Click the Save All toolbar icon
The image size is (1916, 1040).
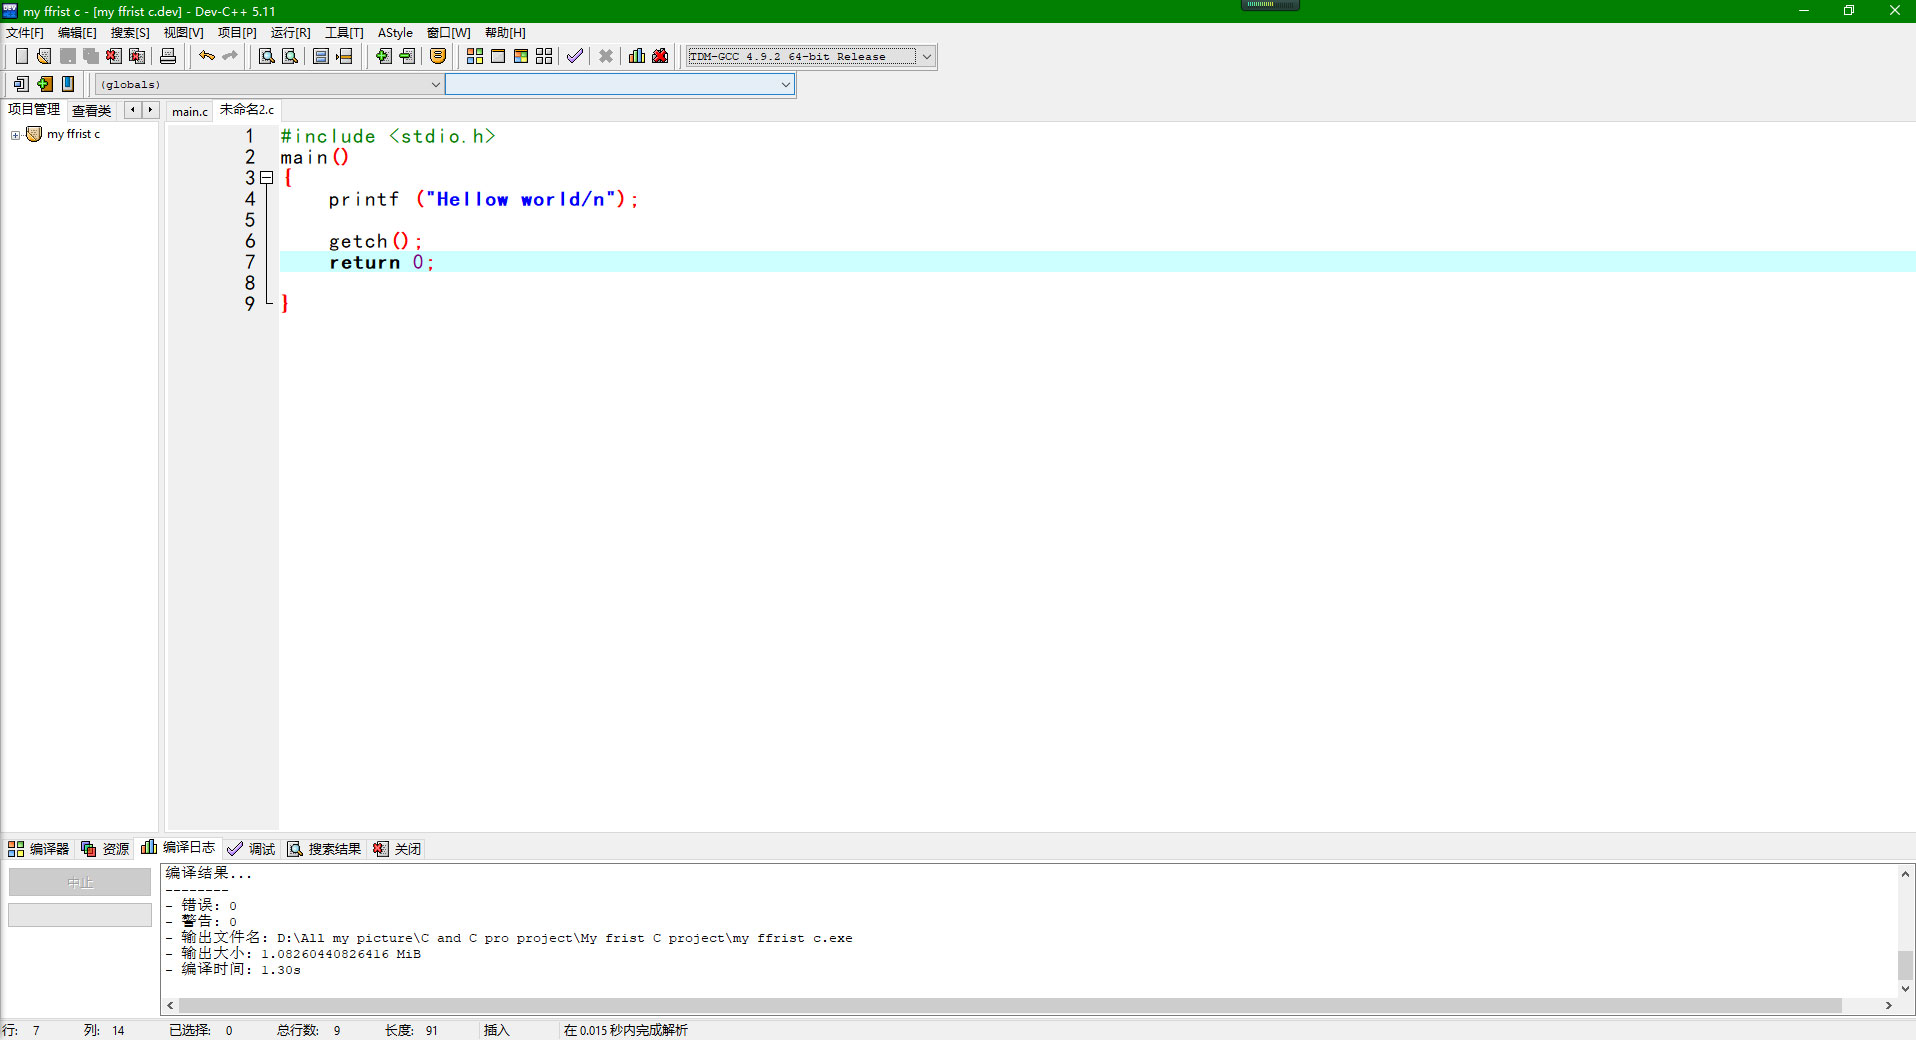(91, 56)
